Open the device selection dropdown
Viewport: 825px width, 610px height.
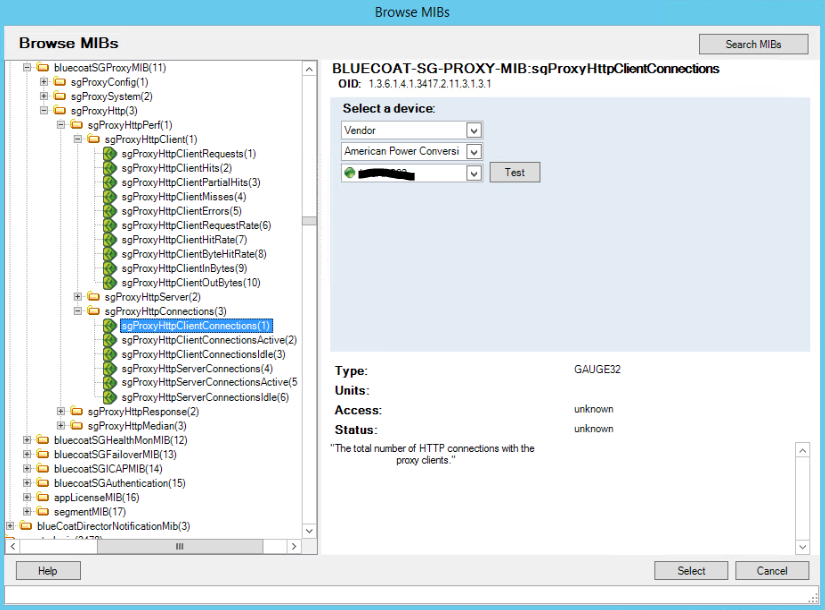[474, 173]
